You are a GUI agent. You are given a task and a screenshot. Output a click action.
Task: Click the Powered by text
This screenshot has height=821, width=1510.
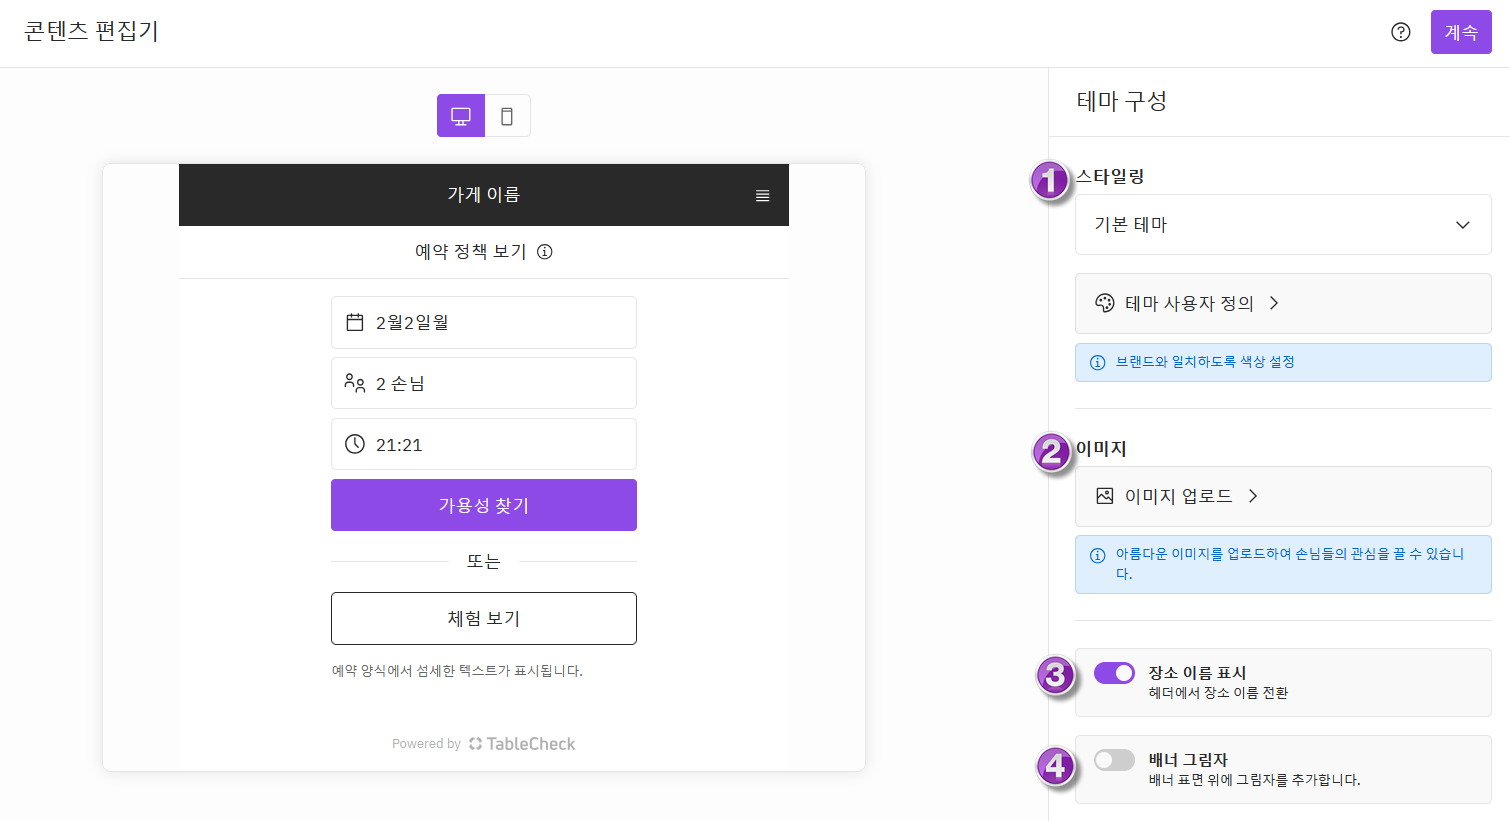(x=426, y=744)
